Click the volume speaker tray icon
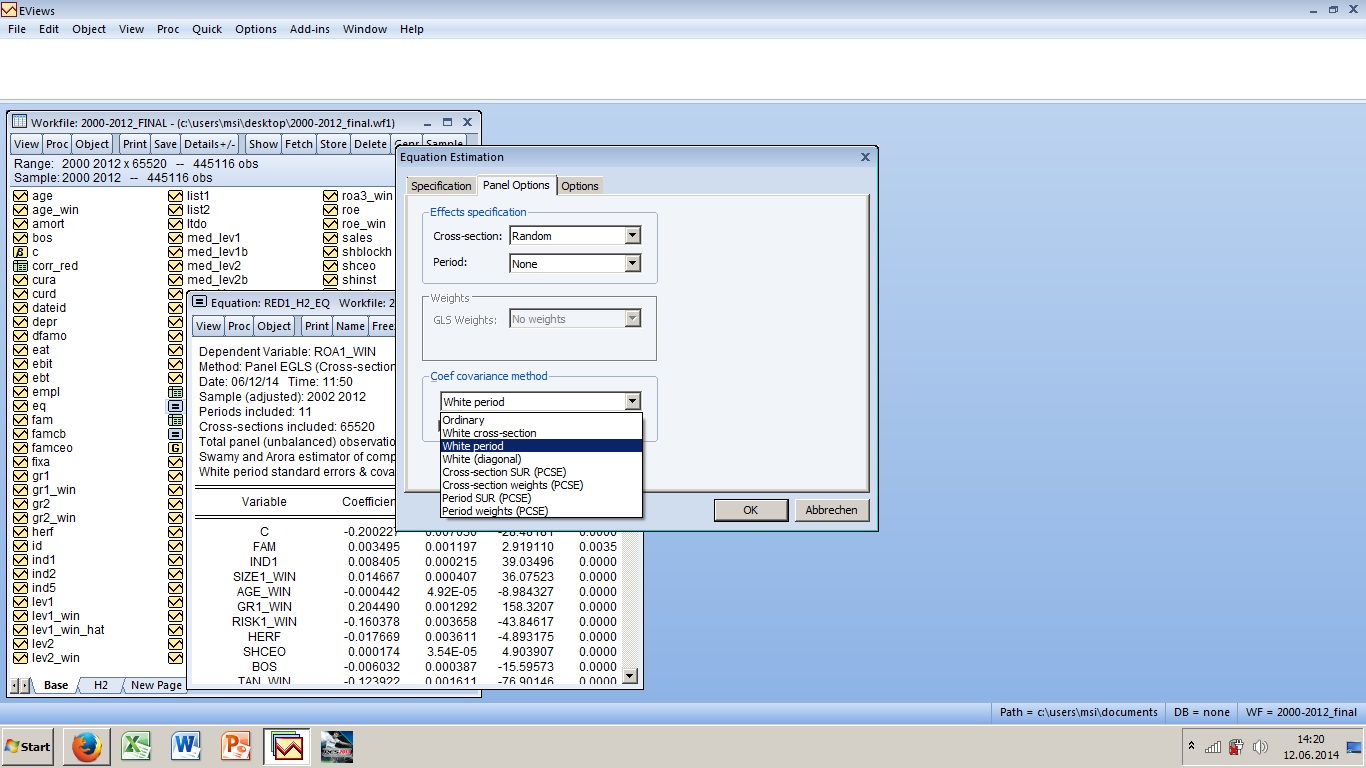Image resolution: width=1366 pixels, height=768 pixels. click(1260, 747)
